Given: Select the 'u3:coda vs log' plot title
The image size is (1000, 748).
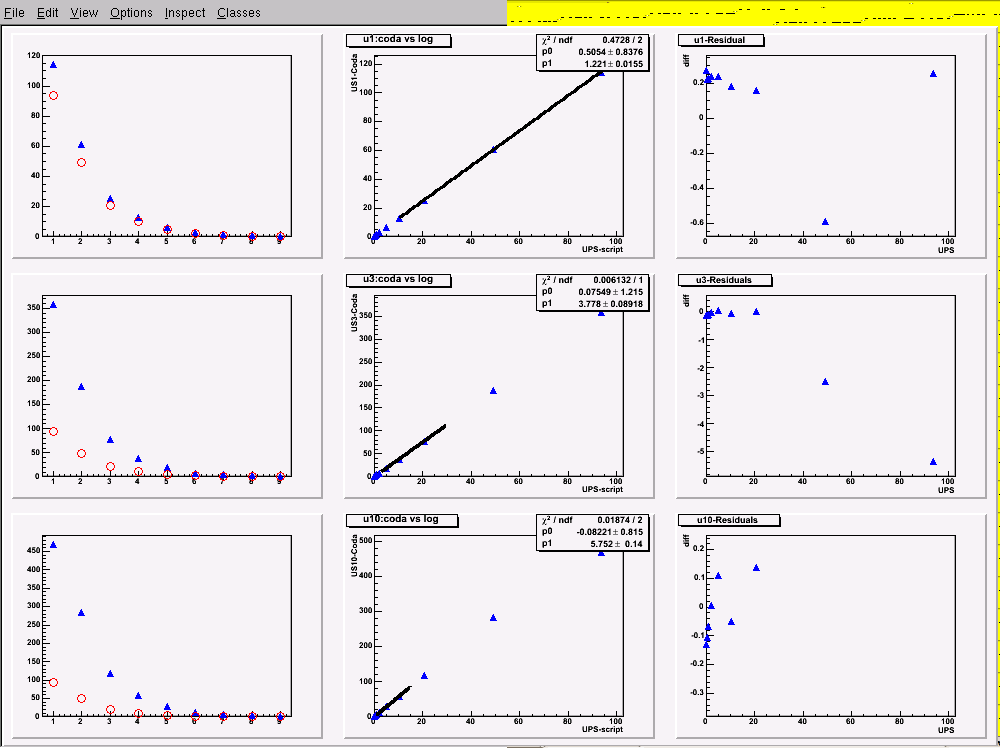Looking at the screenshot, I should [x=398, y=279].
